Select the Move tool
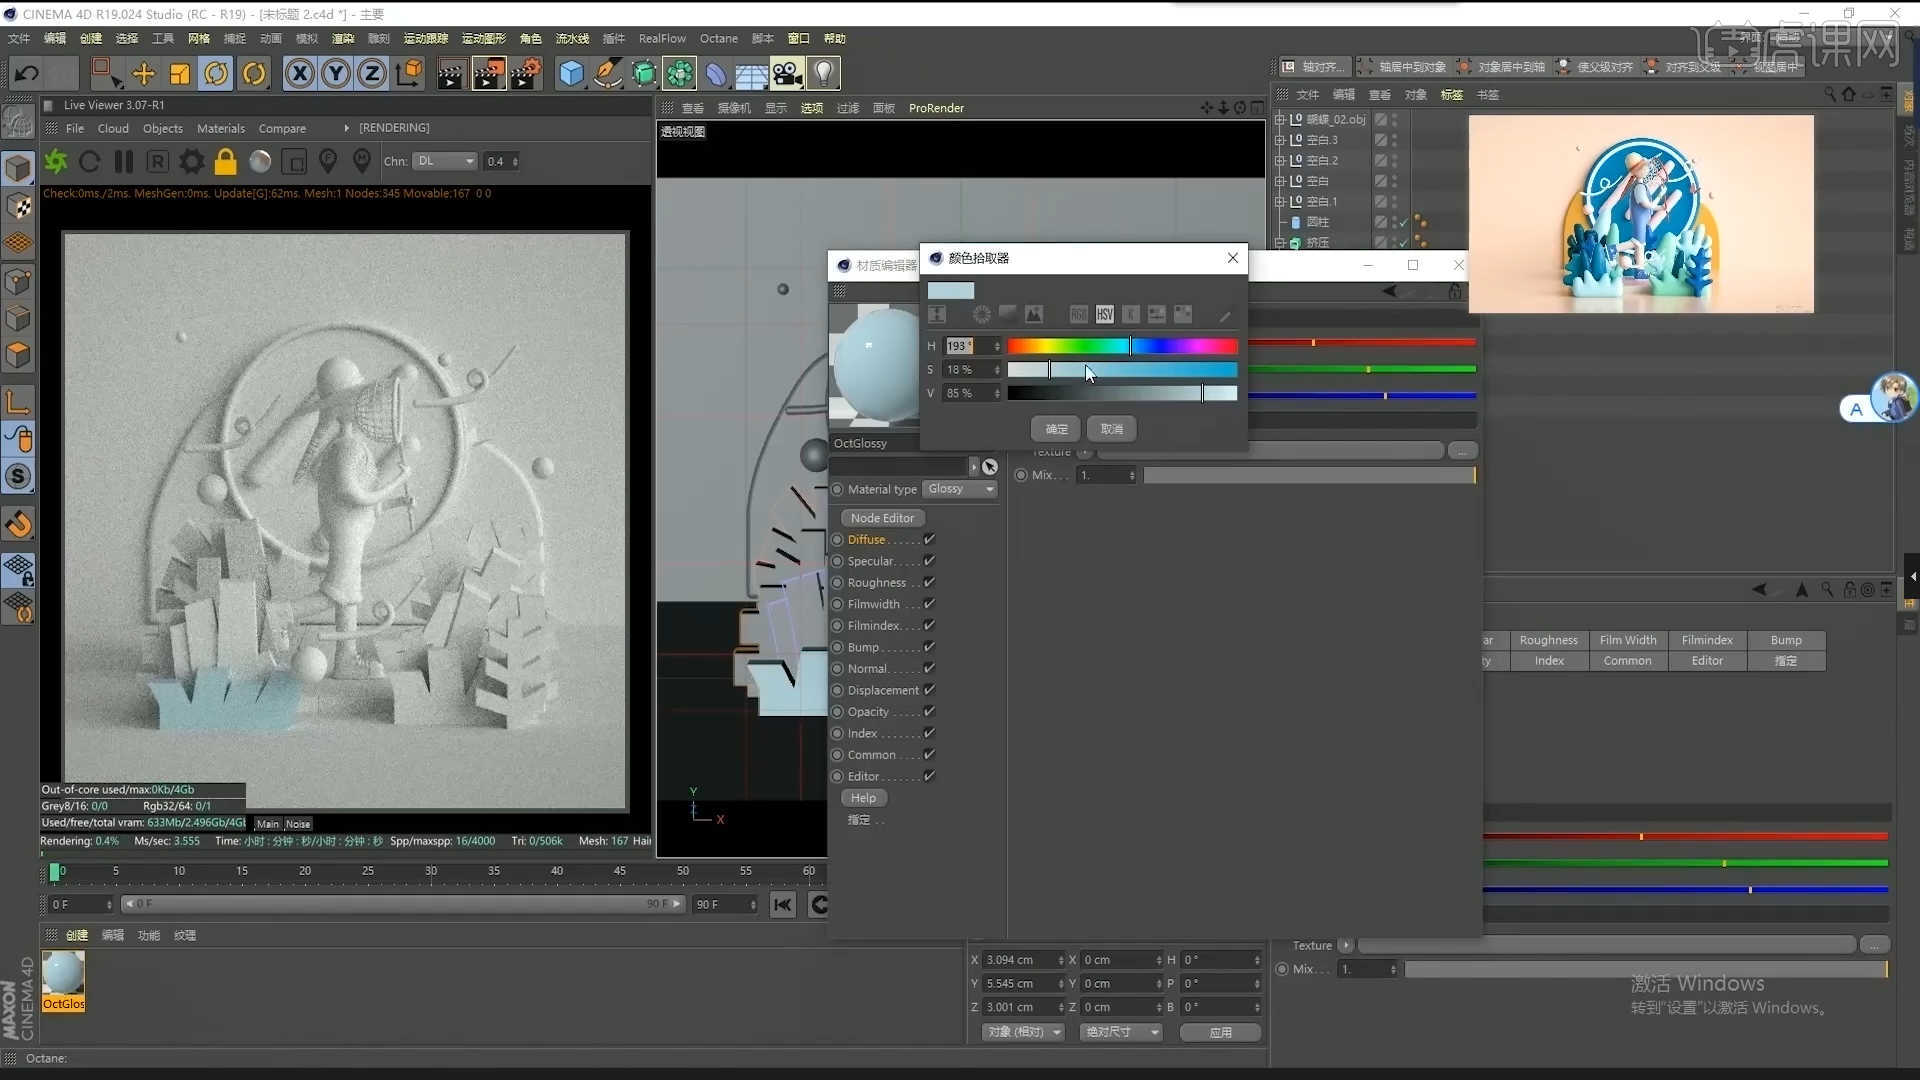The image size is (1920, 1080). tap(143, 73)
